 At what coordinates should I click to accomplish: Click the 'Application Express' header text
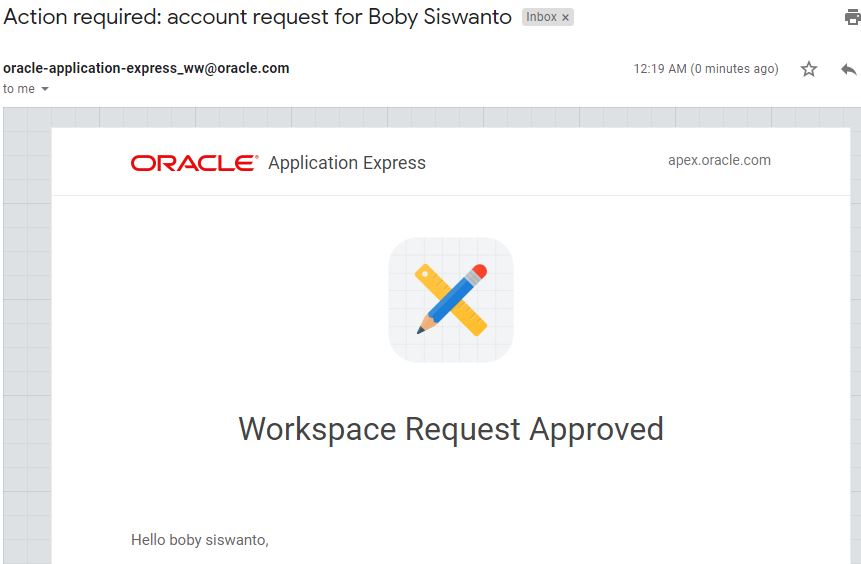click(347, 163)
